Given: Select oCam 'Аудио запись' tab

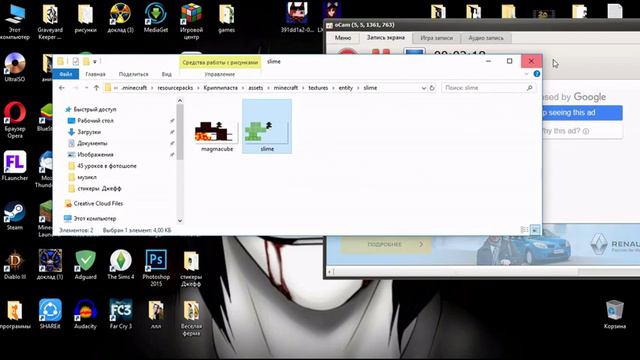Looking at the screenshot, I should [486, 38].
